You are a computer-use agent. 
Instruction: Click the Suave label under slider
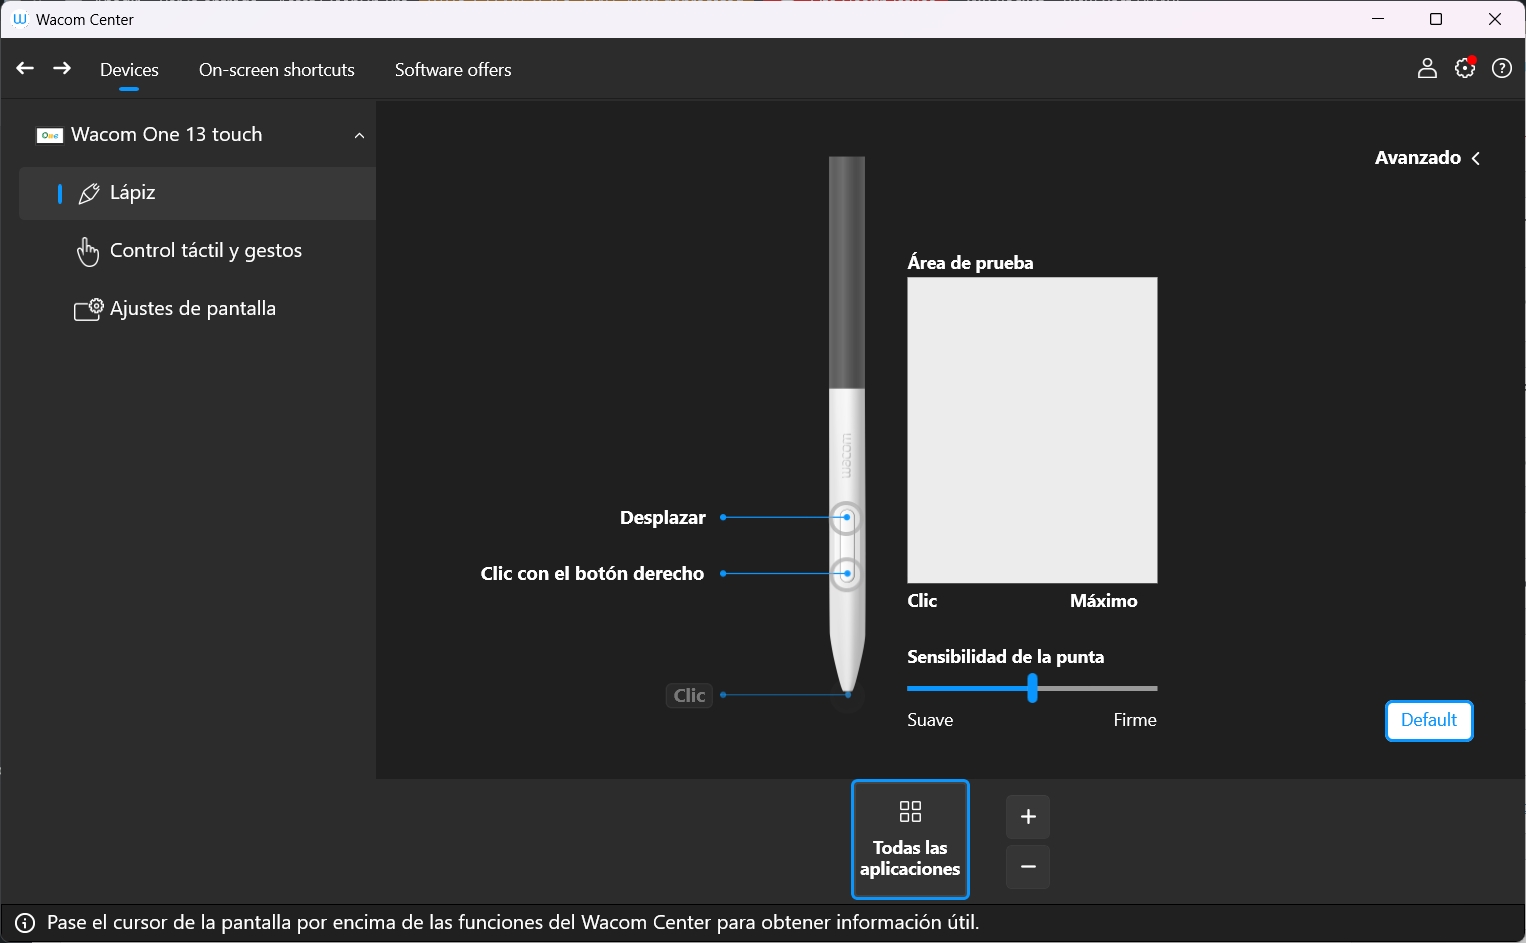(930, 720)
